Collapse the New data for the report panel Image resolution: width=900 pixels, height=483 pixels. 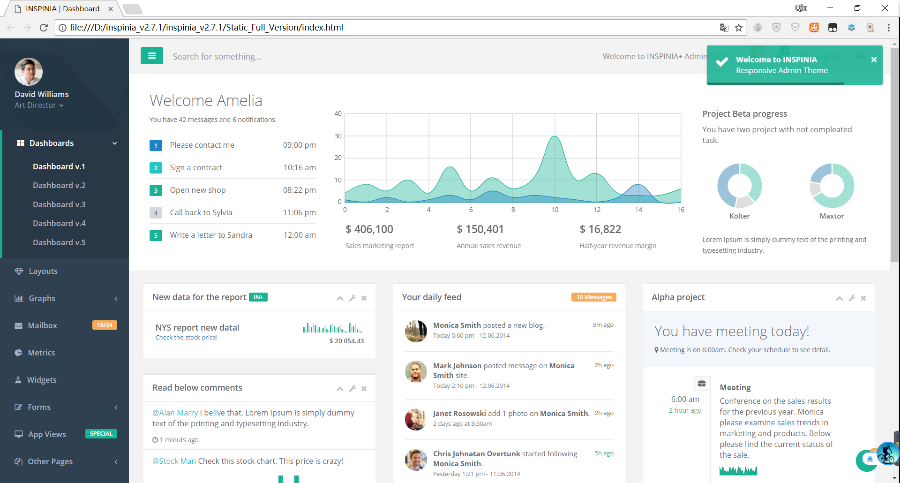tap(340, 298)
